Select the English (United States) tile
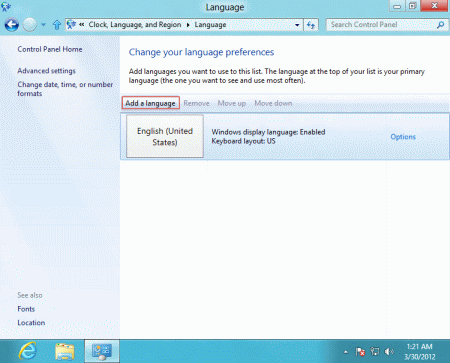Viewport: 450px width, 363px height. [x=165, y=136]
